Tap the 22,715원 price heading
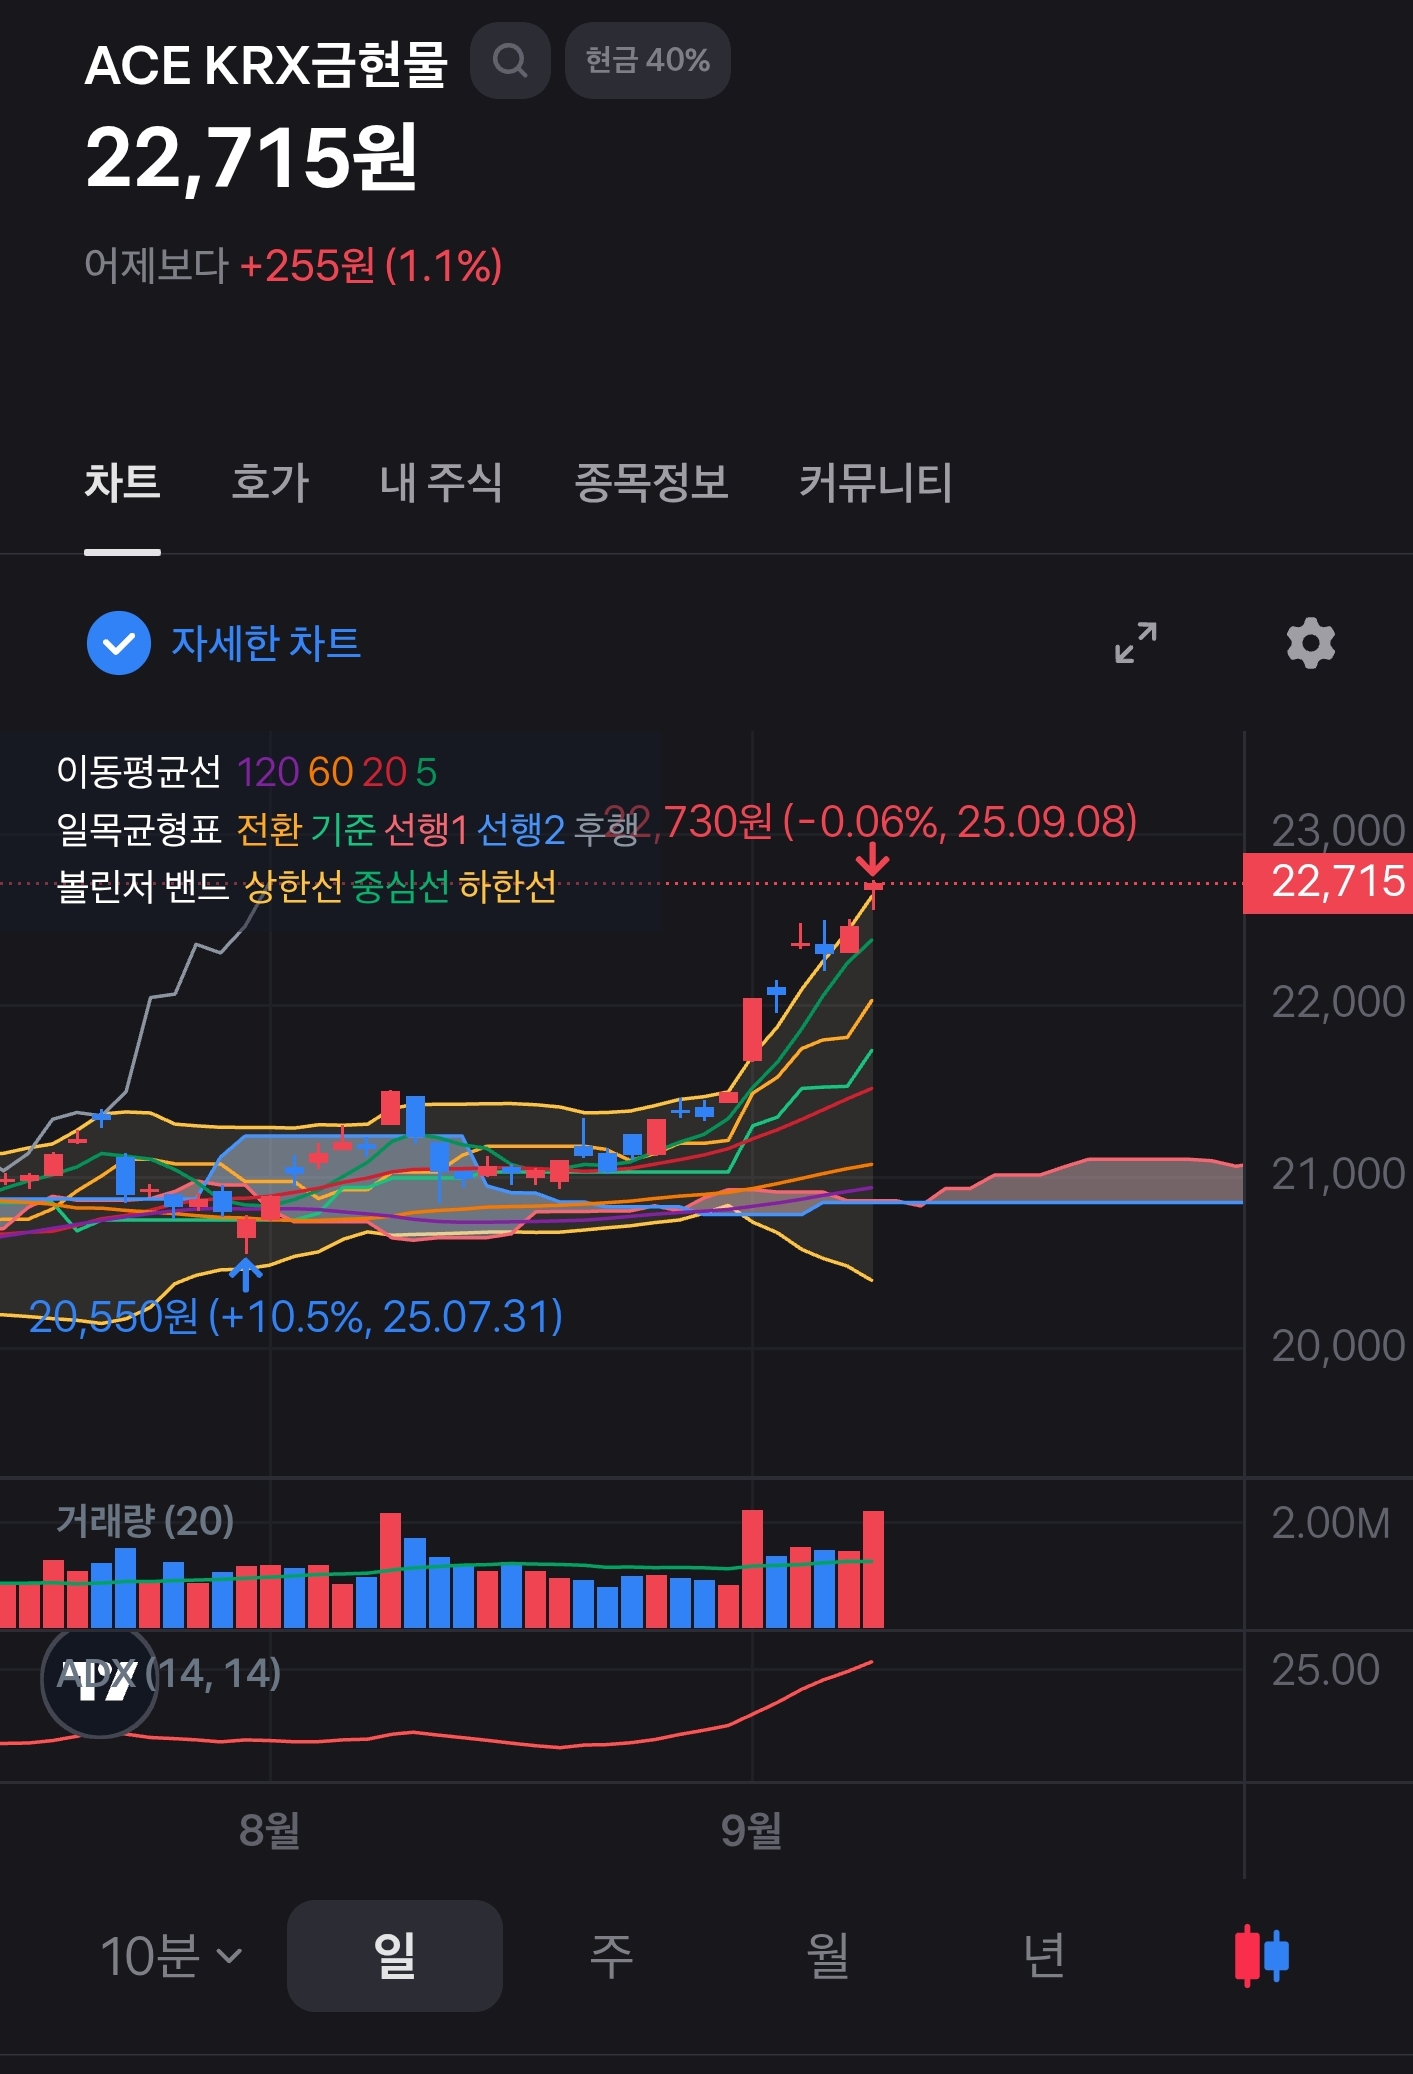 [x=251, y=158]
